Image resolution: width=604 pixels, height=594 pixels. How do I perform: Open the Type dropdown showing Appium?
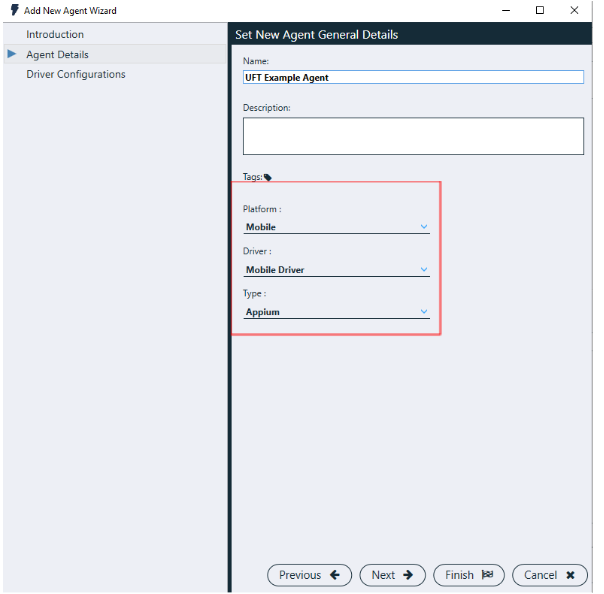click(336, 312)
